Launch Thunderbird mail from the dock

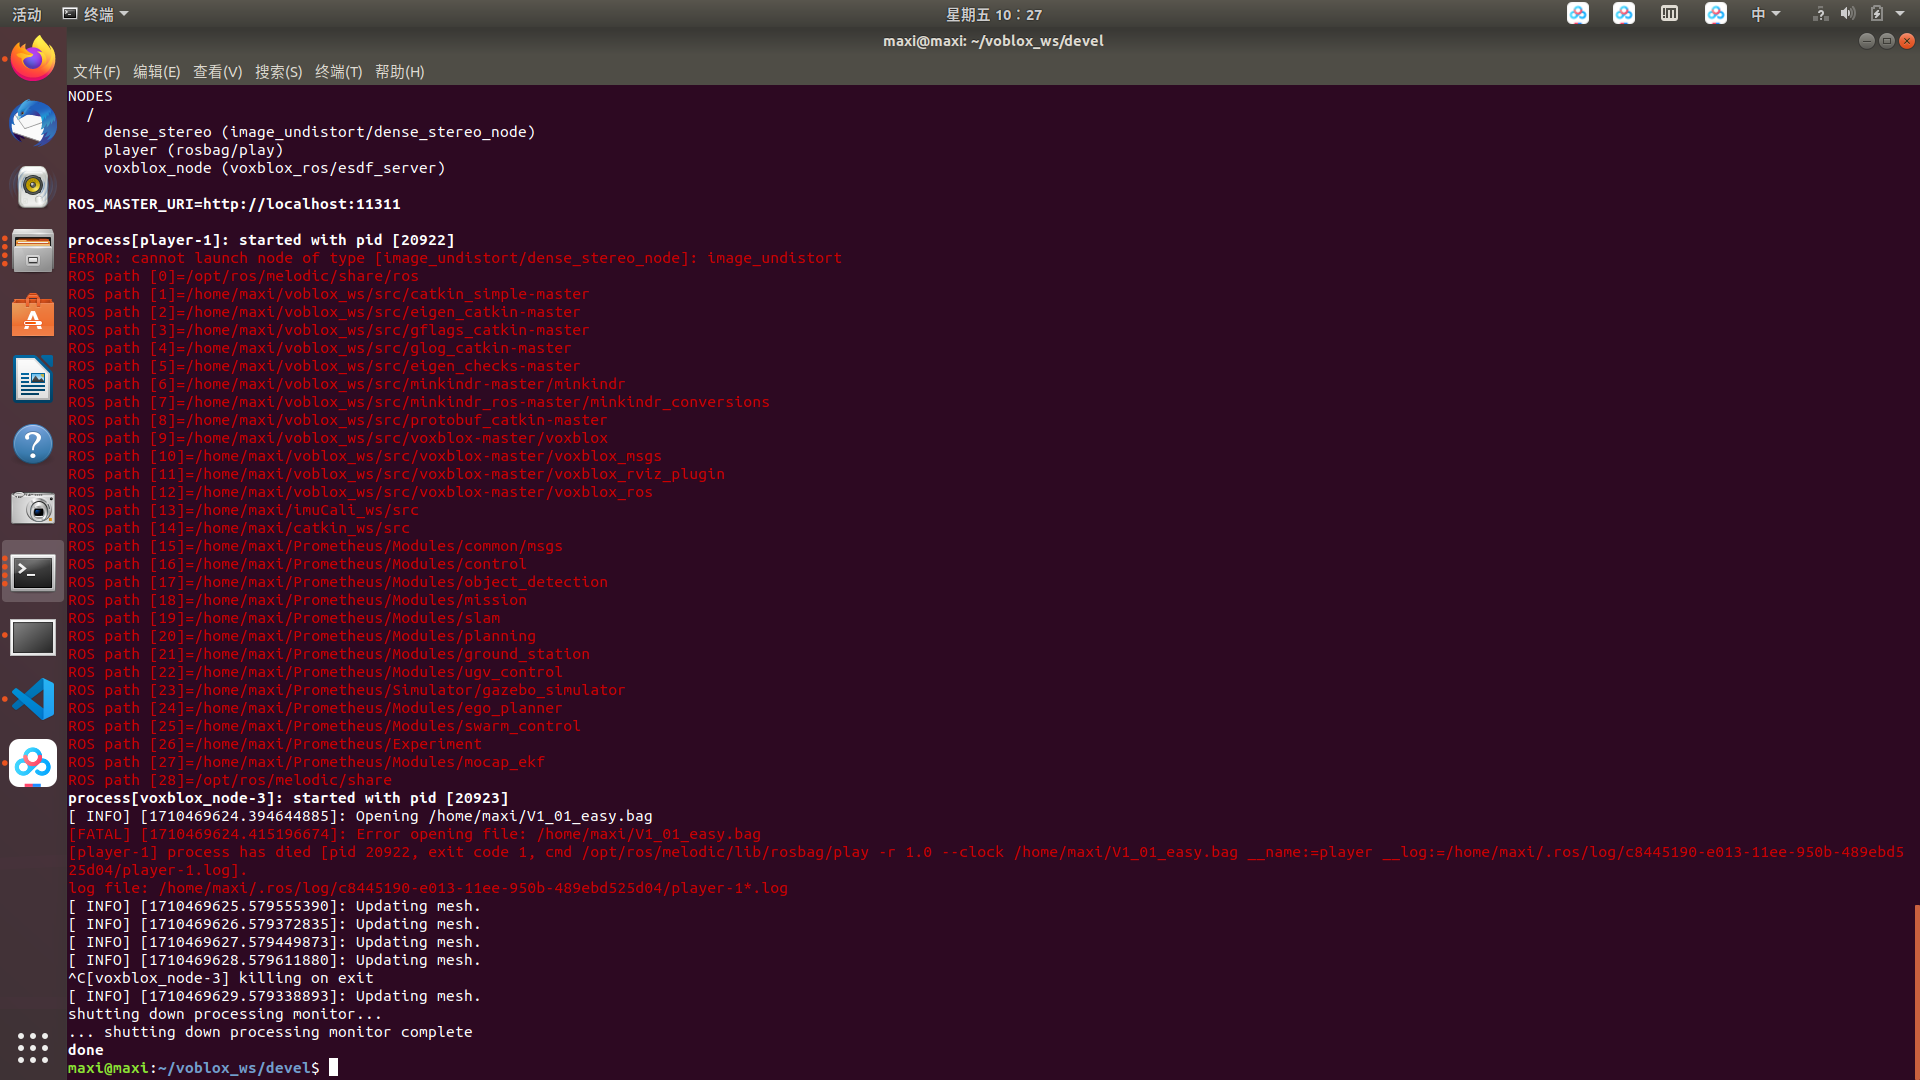point(33,124)
